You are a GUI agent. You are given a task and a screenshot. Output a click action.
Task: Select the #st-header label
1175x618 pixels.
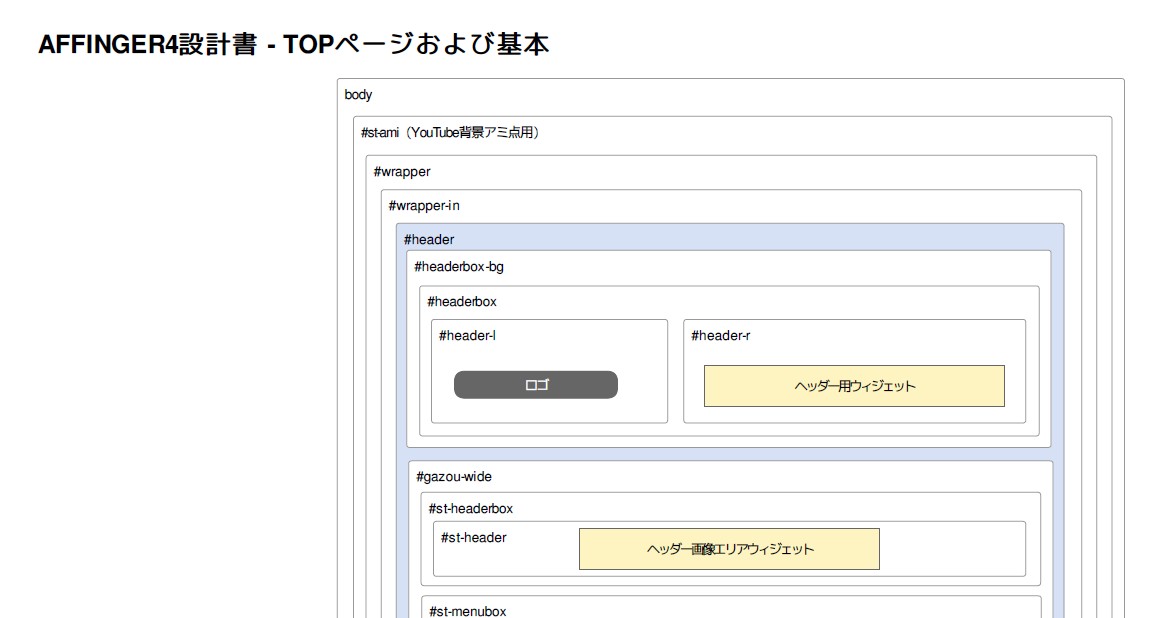[x=474, y=538]
